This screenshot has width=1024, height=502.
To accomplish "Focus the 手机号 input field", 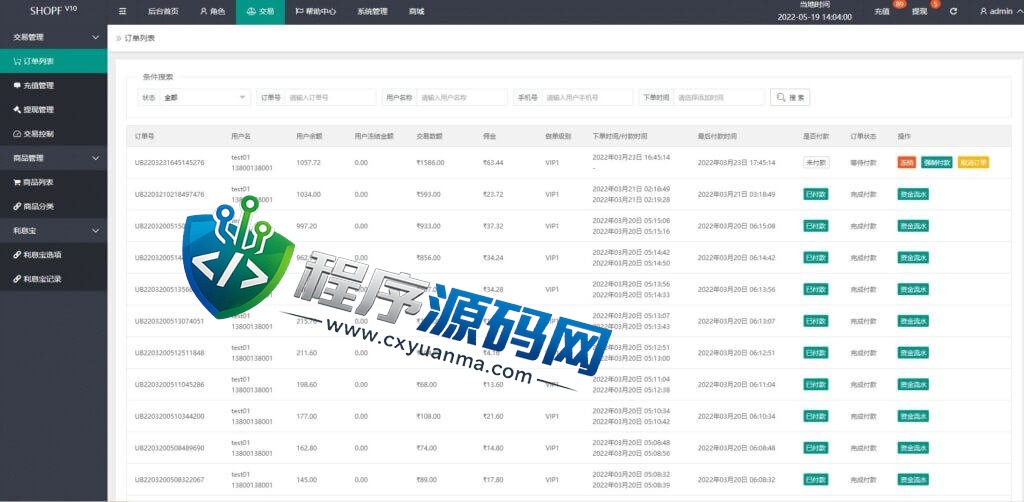I will pyautogui.click(x=587, y=97).
